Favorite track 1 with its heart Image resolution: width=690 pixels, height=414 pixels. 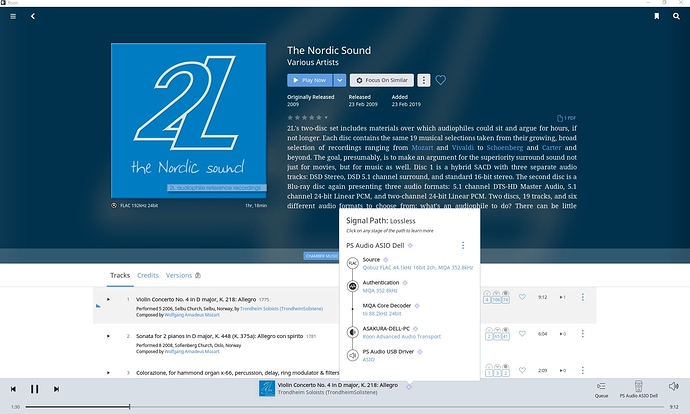click(522, 297)
